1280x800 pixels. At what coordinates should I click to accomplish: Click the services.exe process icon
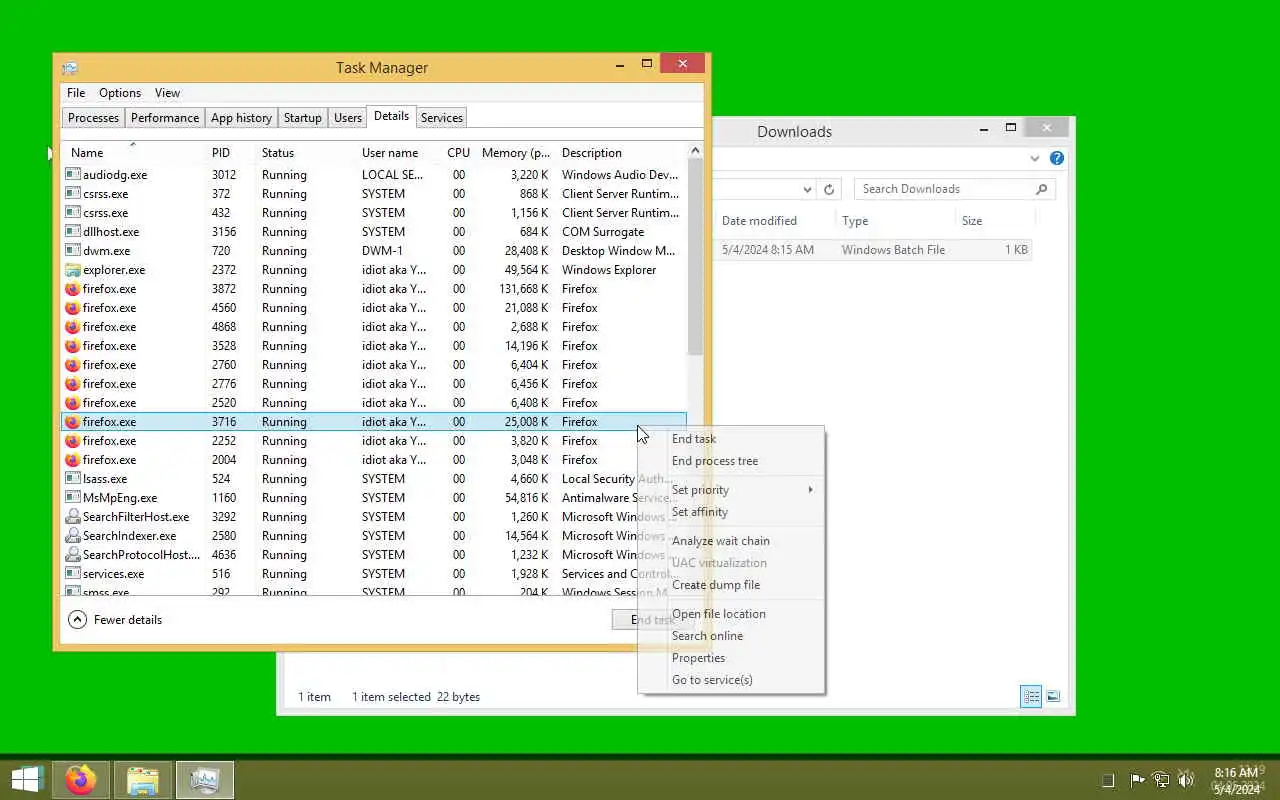72,574
